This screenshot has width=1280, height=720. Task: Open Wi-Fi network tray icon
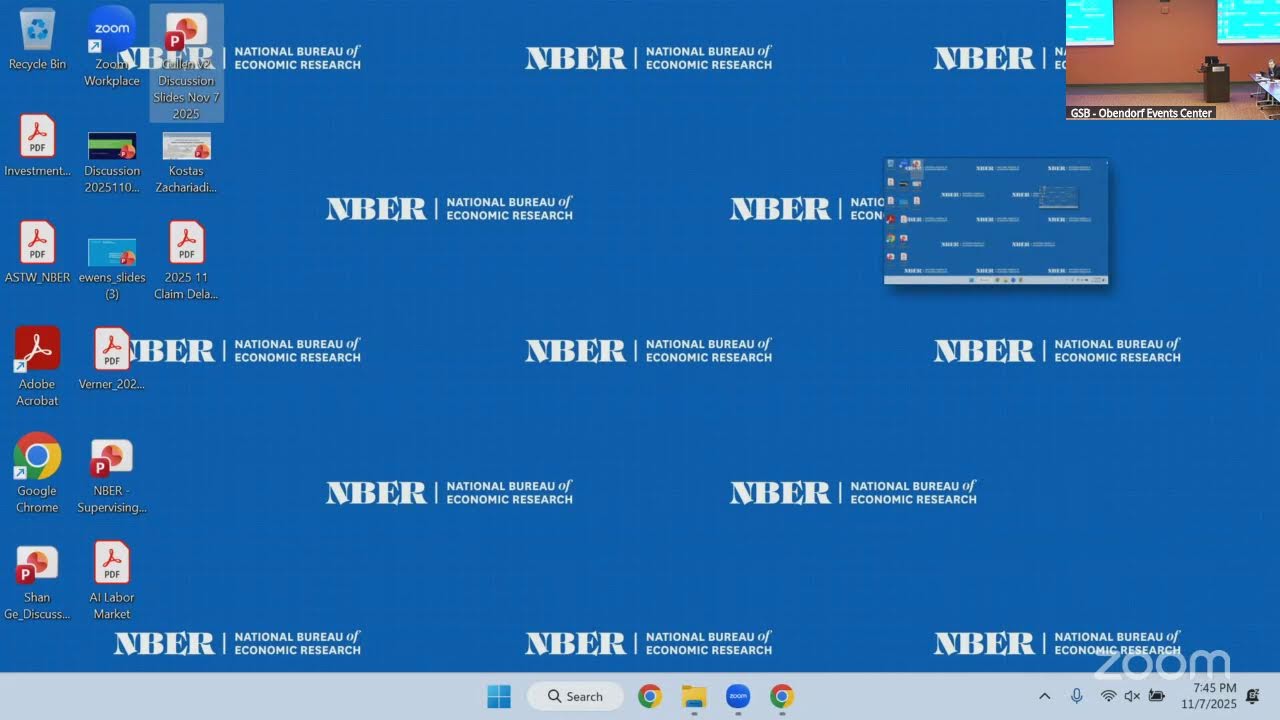click(x=1108, y=696)
